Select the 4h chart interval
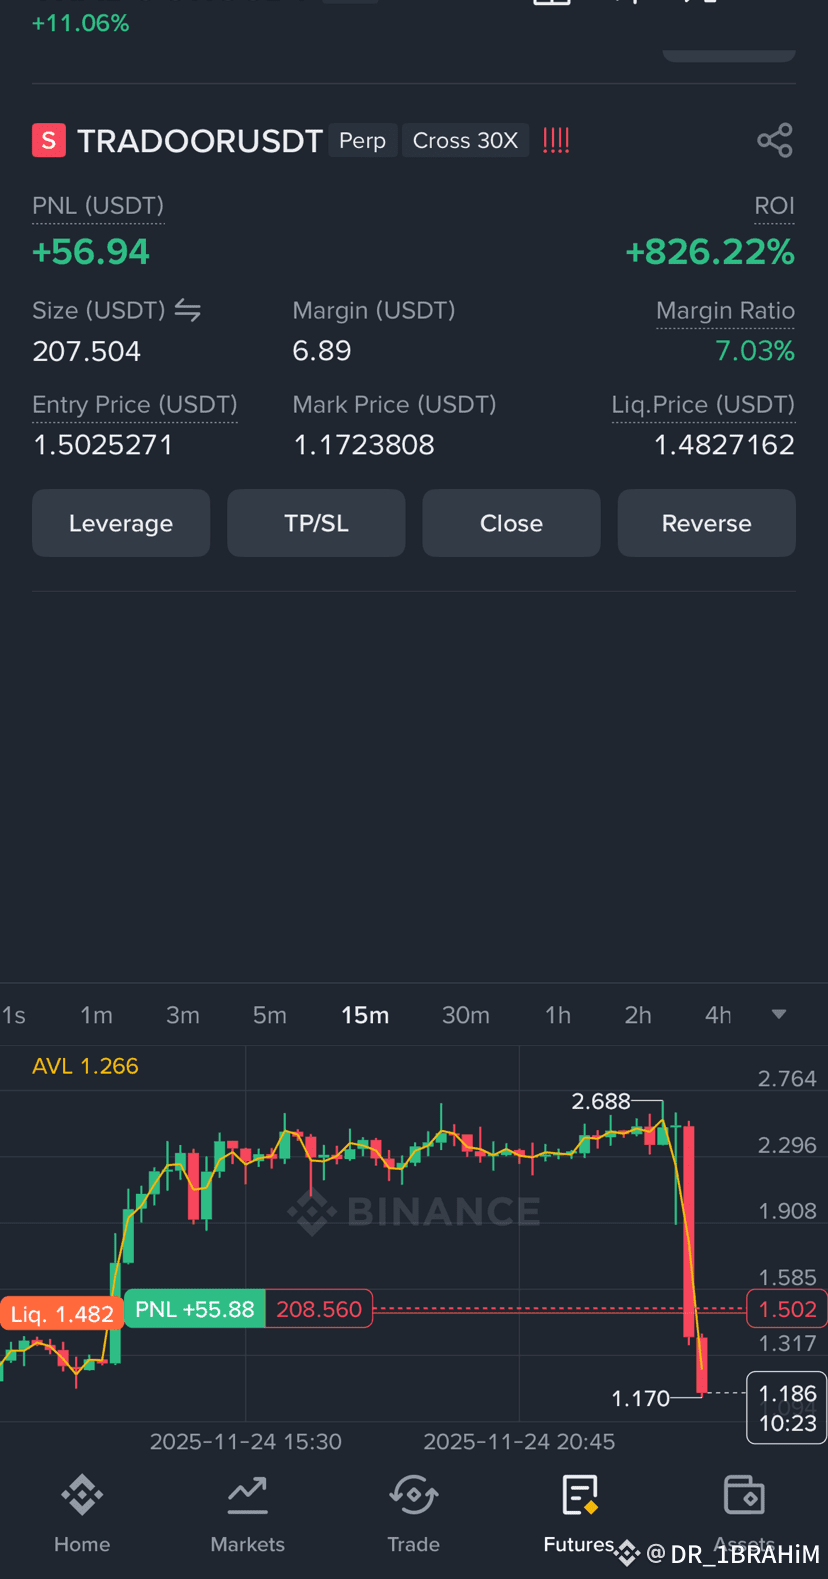This screenshot has height=1579, width=828. (x=718, y=1015)
